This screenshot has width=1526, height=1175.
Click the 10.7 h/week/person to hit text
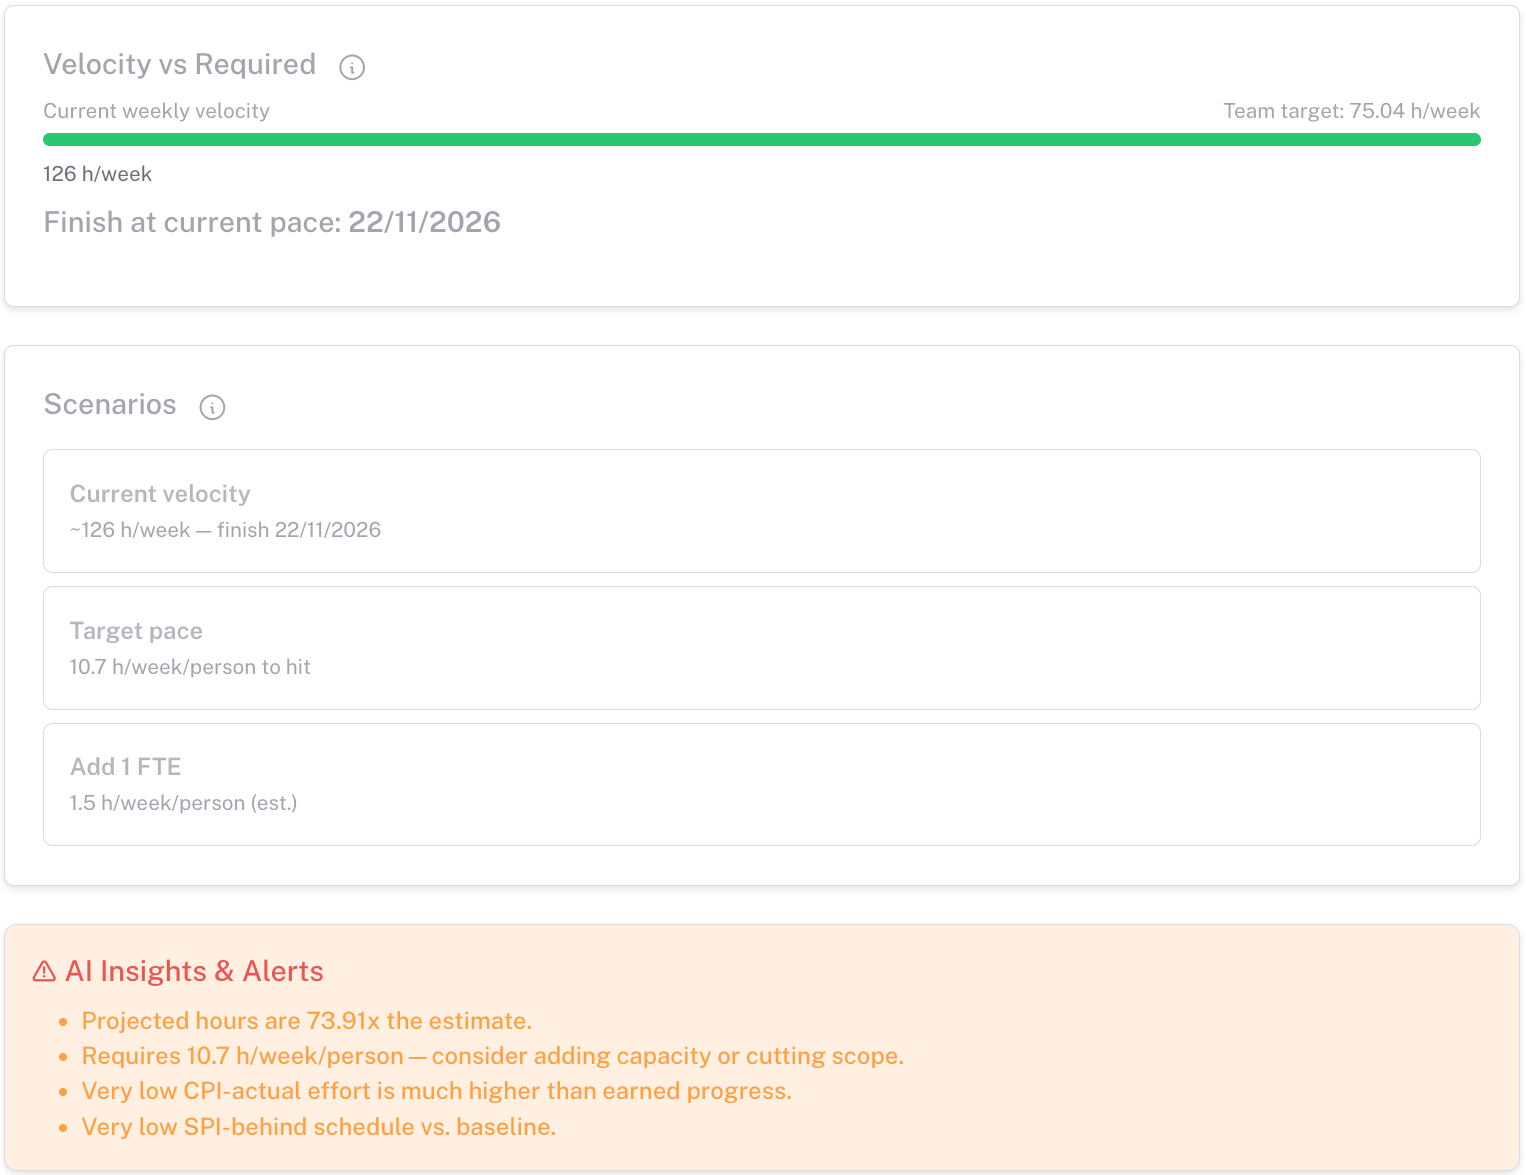tap(190, 667)
